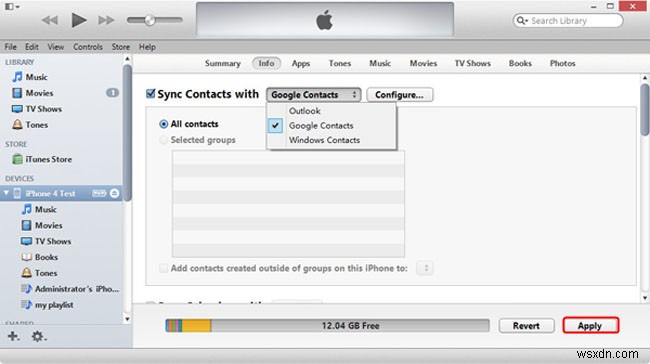
Task: Open TV Shows icon under iPhone 4 Test
Action: point(26,241)
